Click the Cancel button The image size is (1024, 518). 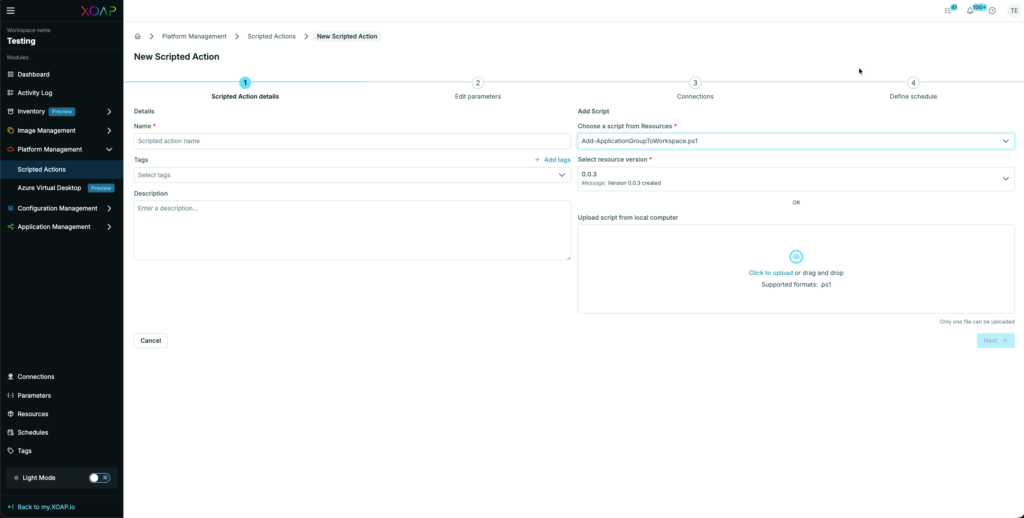point(150,340)
